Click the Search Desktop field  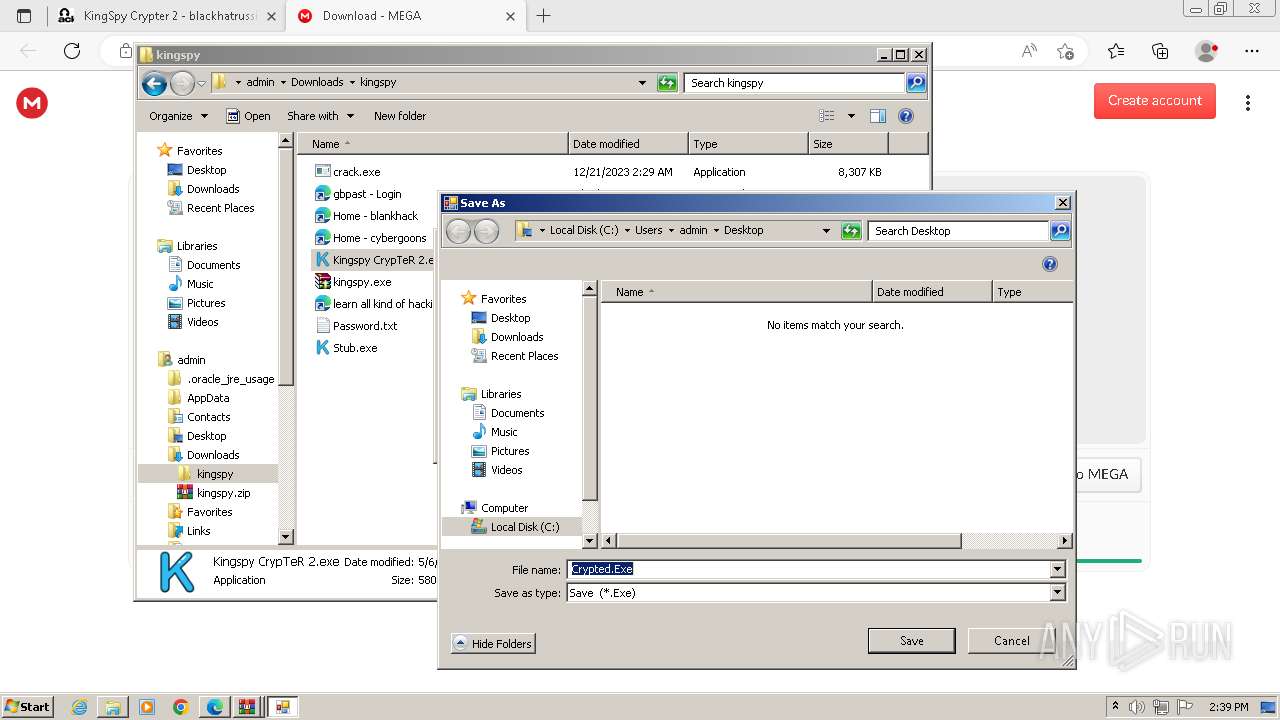tap(958, 231)
